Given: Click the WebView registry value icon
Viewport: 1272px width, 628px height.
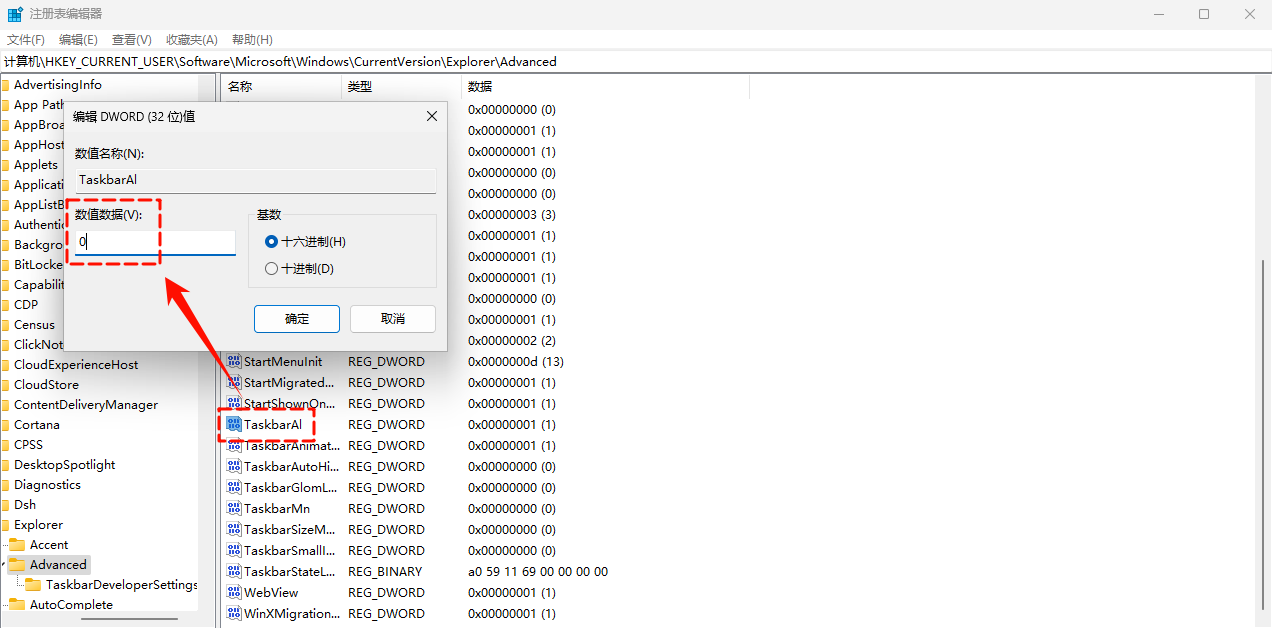Looking at the screenshot, I should [235, 593].
